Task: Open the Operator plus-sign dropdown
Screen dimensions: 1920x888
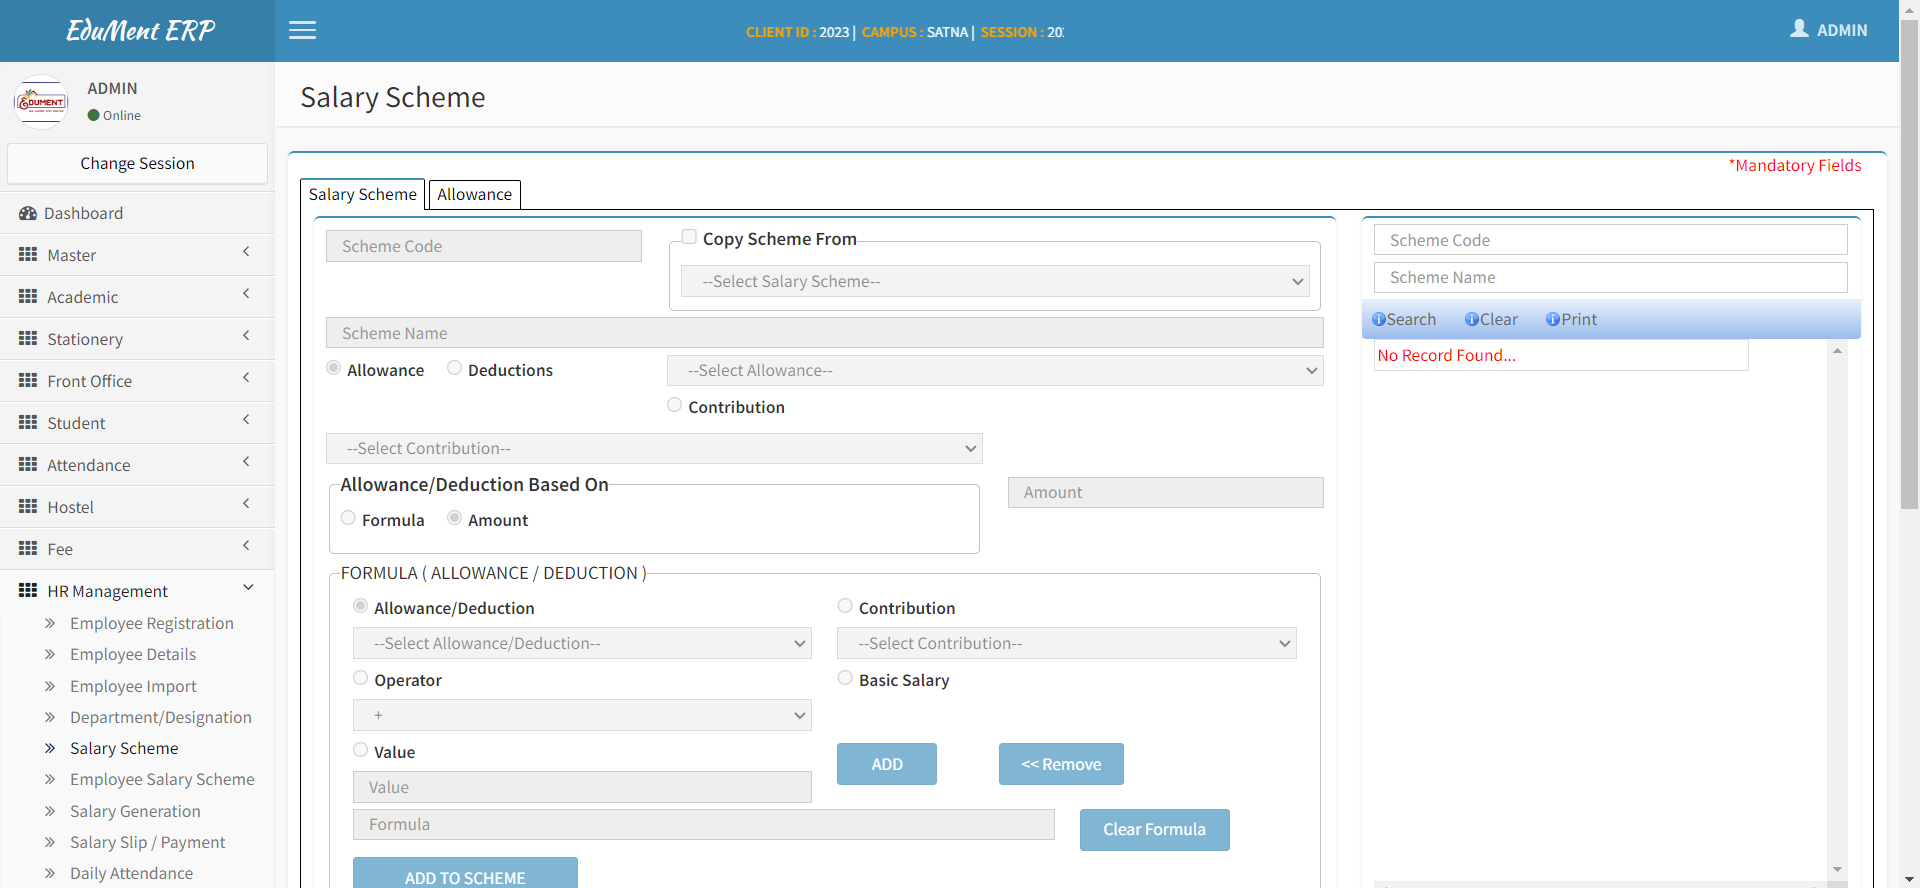Action: 581,715
